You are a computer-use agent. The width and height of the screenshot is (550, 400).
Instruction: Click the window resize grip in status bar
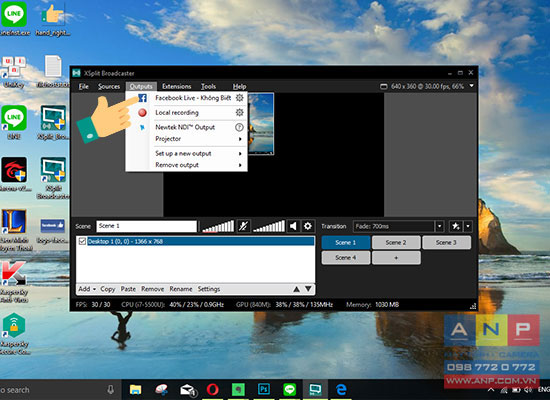point(472,306)
